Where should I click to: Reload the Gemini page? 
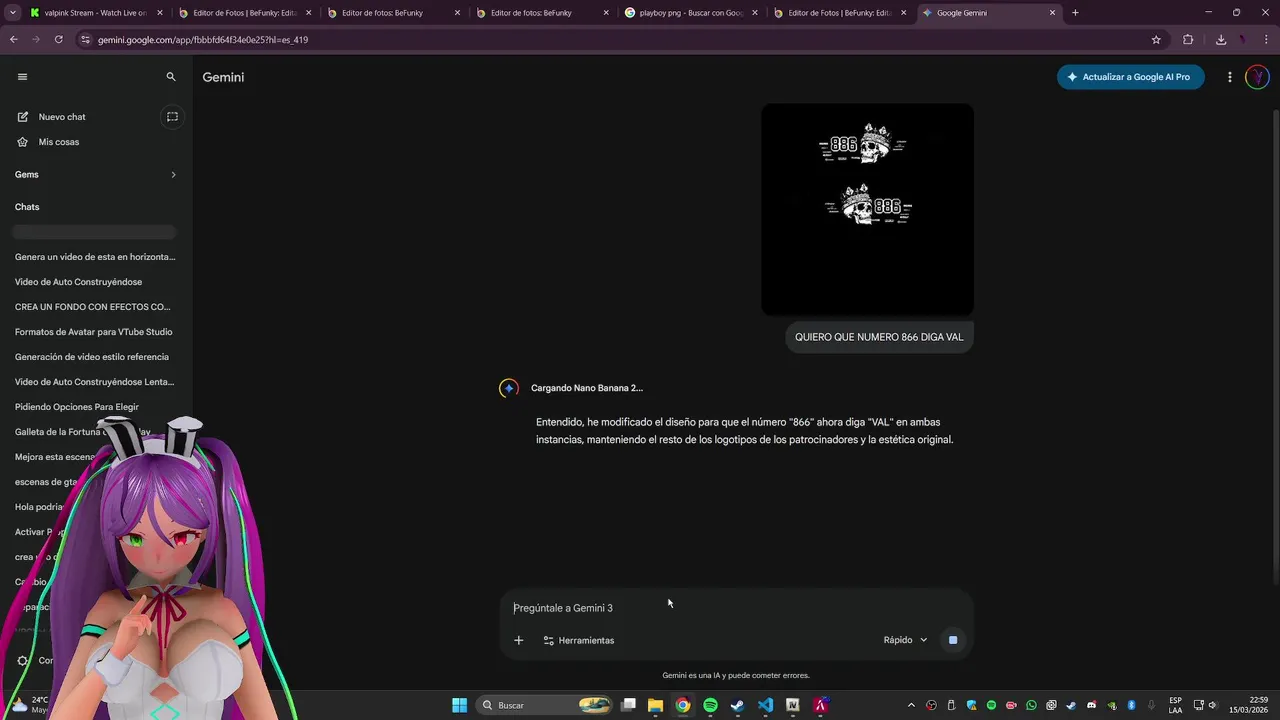(x=58, y=40)
